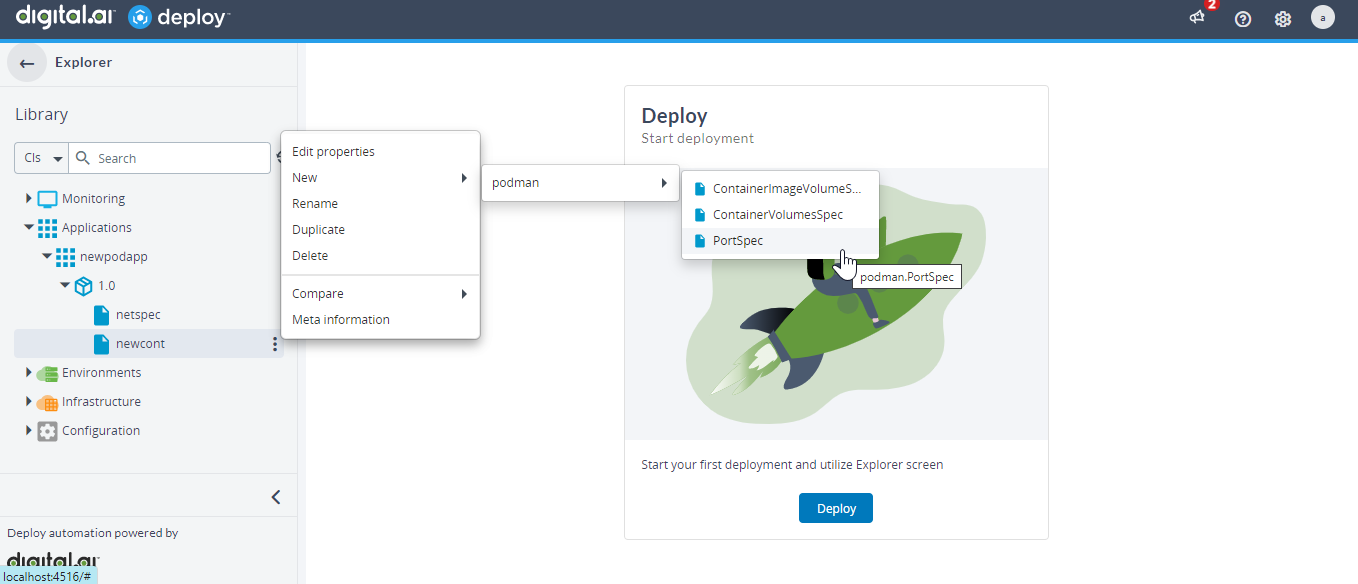Click the Environments icon
The image size is (1358, 584).
tap(47, 373)
